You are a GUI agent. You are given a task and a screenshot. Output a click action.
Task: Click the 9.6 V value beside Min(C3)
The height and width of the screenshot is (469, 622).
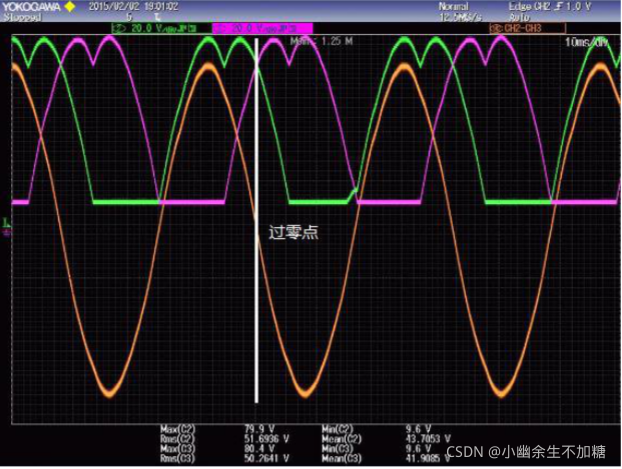[x=419, y=449]
